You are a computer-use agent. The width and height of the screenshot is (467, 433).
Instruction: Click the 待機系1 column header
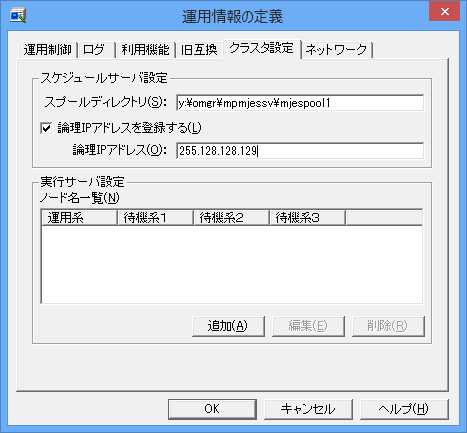coord(155,218)
